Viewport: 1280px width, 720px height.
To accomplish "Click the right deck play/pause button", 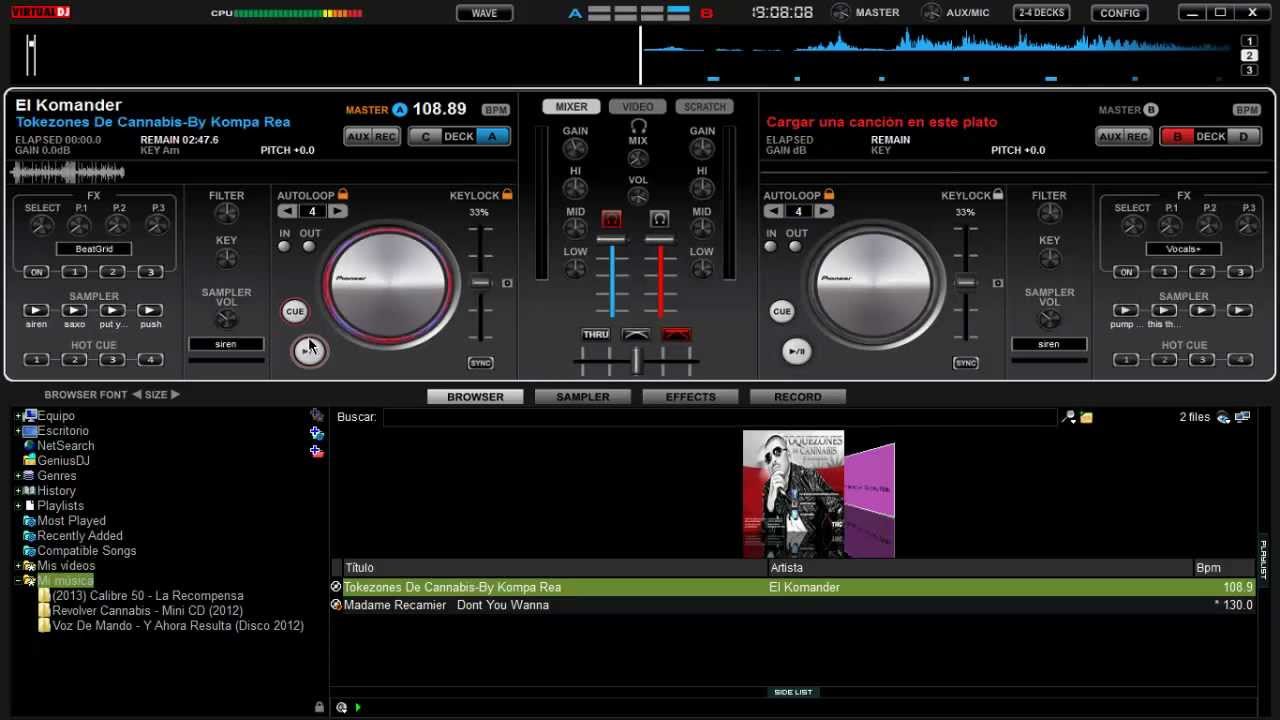I will tap(797, 351).
